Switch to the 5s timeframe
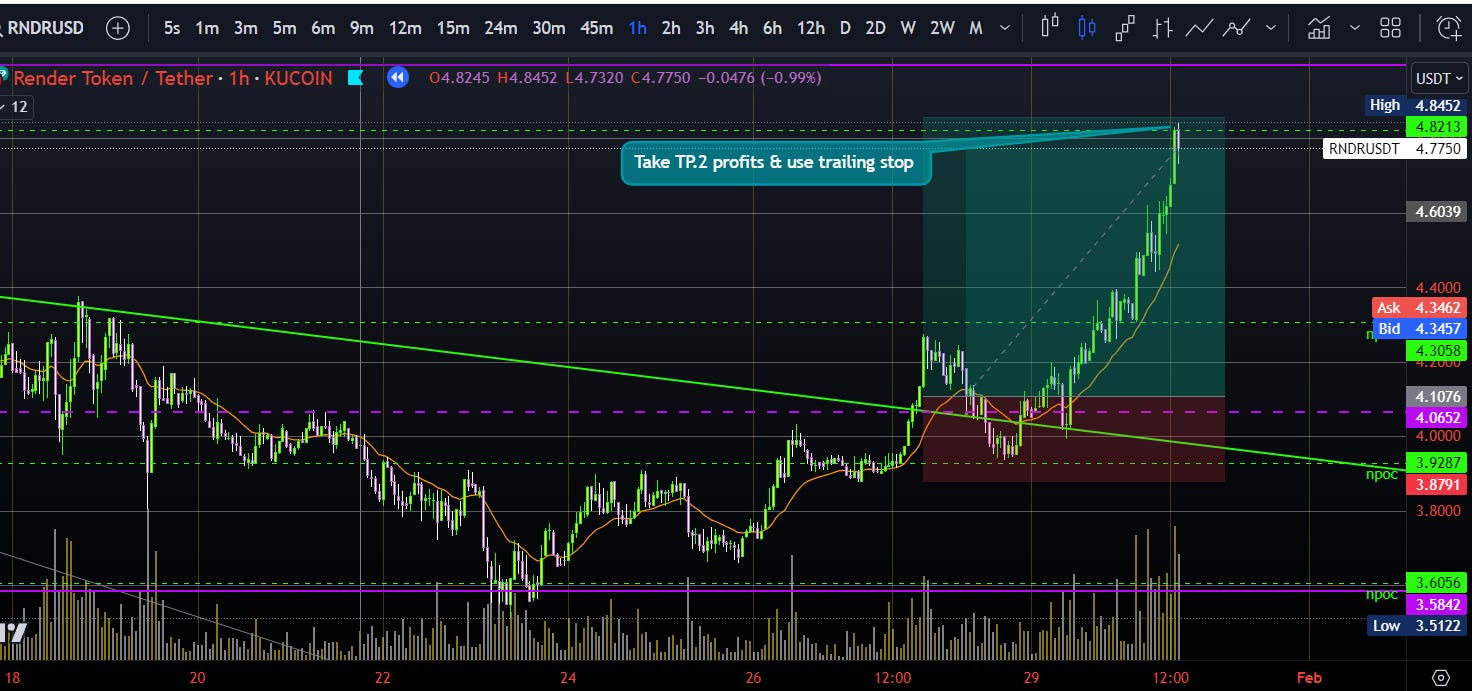The image size is (1472, 691). (172, 28)
